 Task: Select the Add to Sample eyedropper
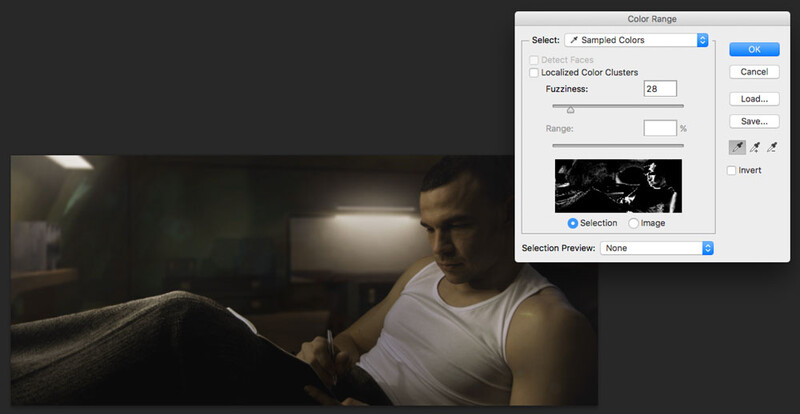pyautogui.click(x=755, y=148)
